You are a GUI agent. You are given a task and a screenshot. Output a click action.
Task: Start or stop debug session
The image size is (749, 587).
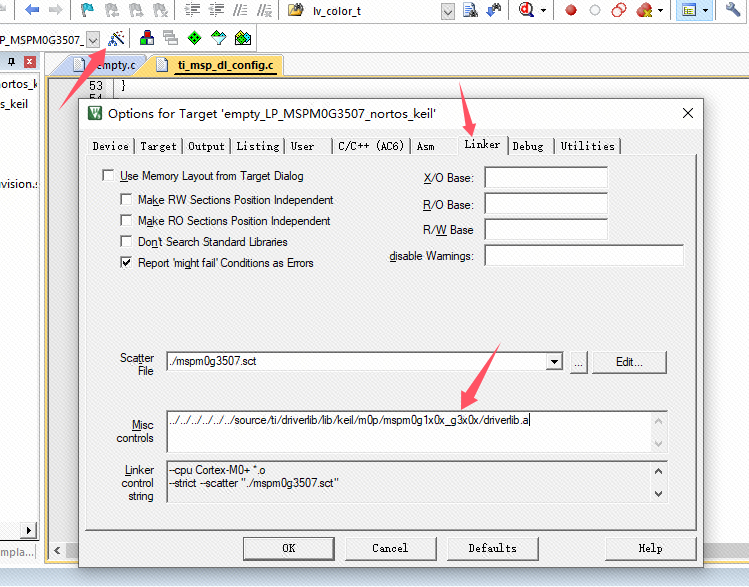526,10
